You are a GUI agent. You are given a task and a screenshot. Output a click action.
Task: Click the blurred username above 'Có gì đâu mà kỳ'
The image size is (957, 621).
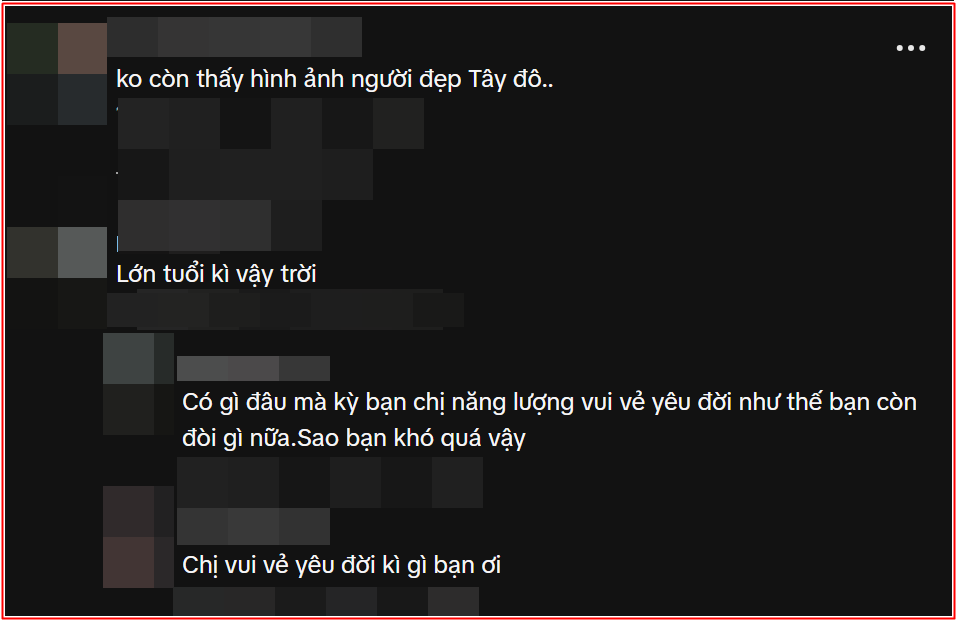(253, 368)
